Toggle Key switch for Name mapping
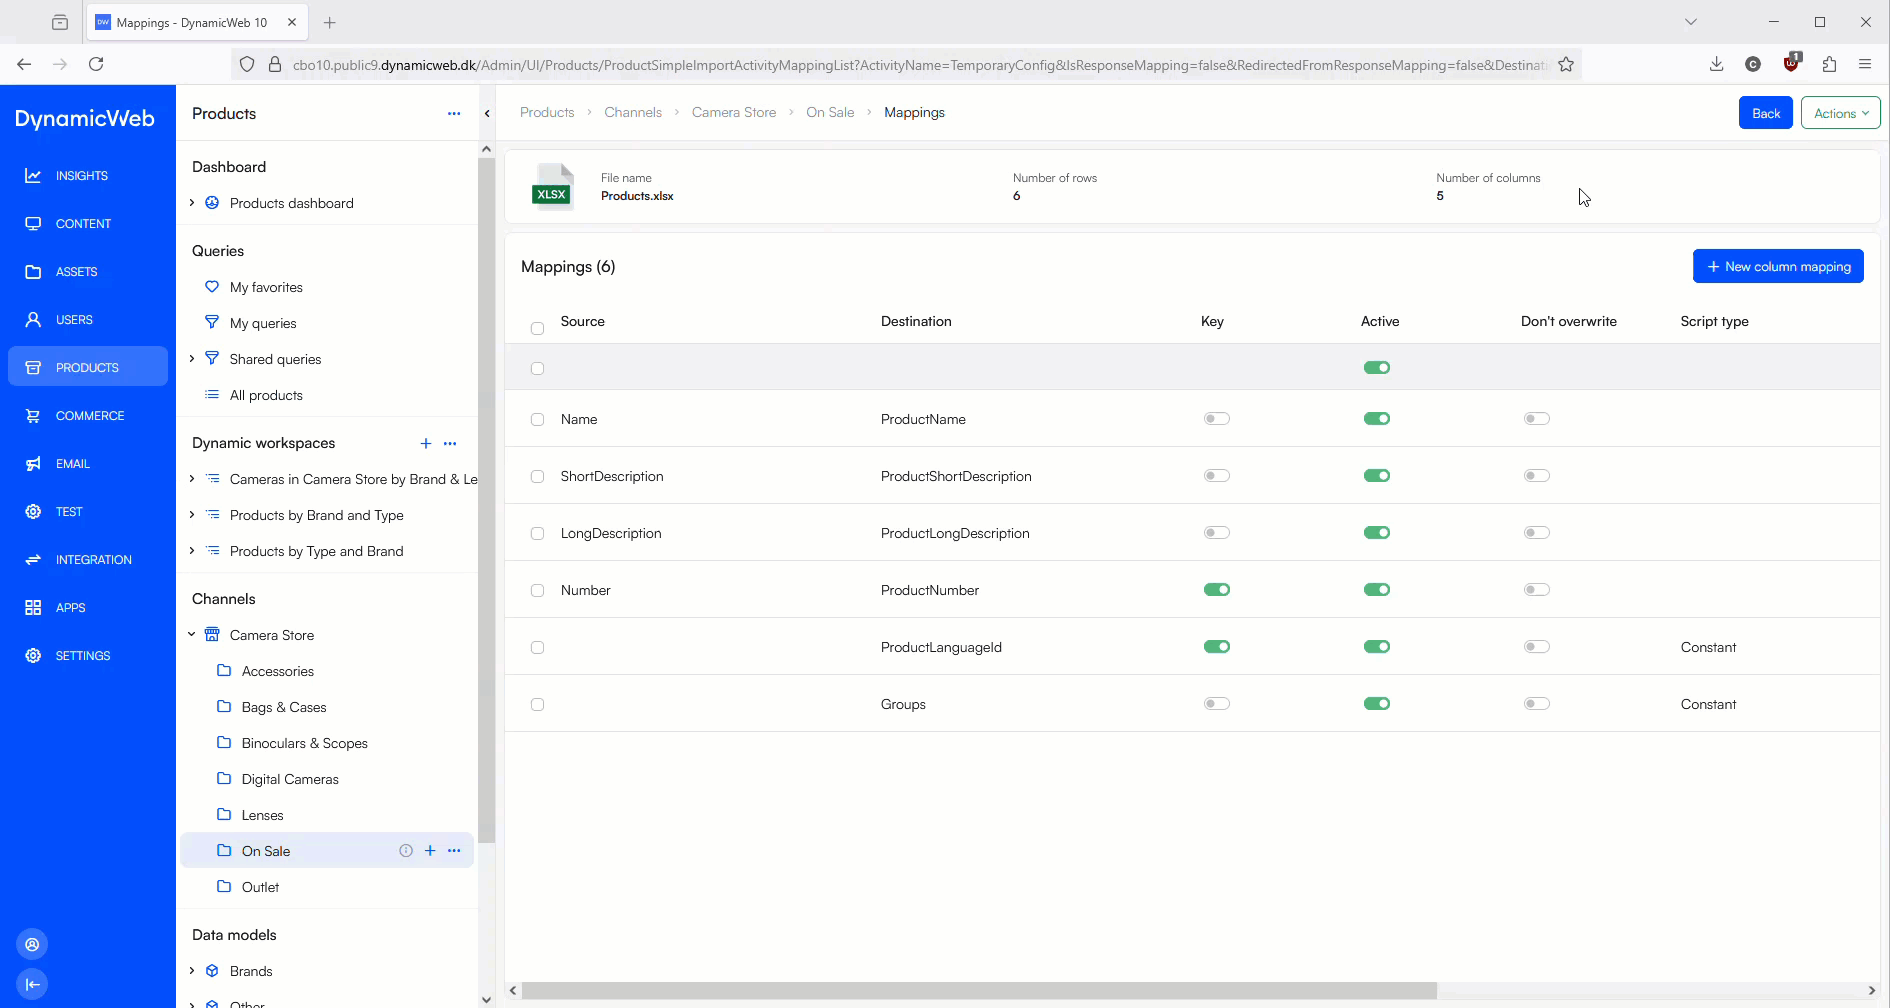This screenshot has height=1008, width=1890. point(1216,419)
